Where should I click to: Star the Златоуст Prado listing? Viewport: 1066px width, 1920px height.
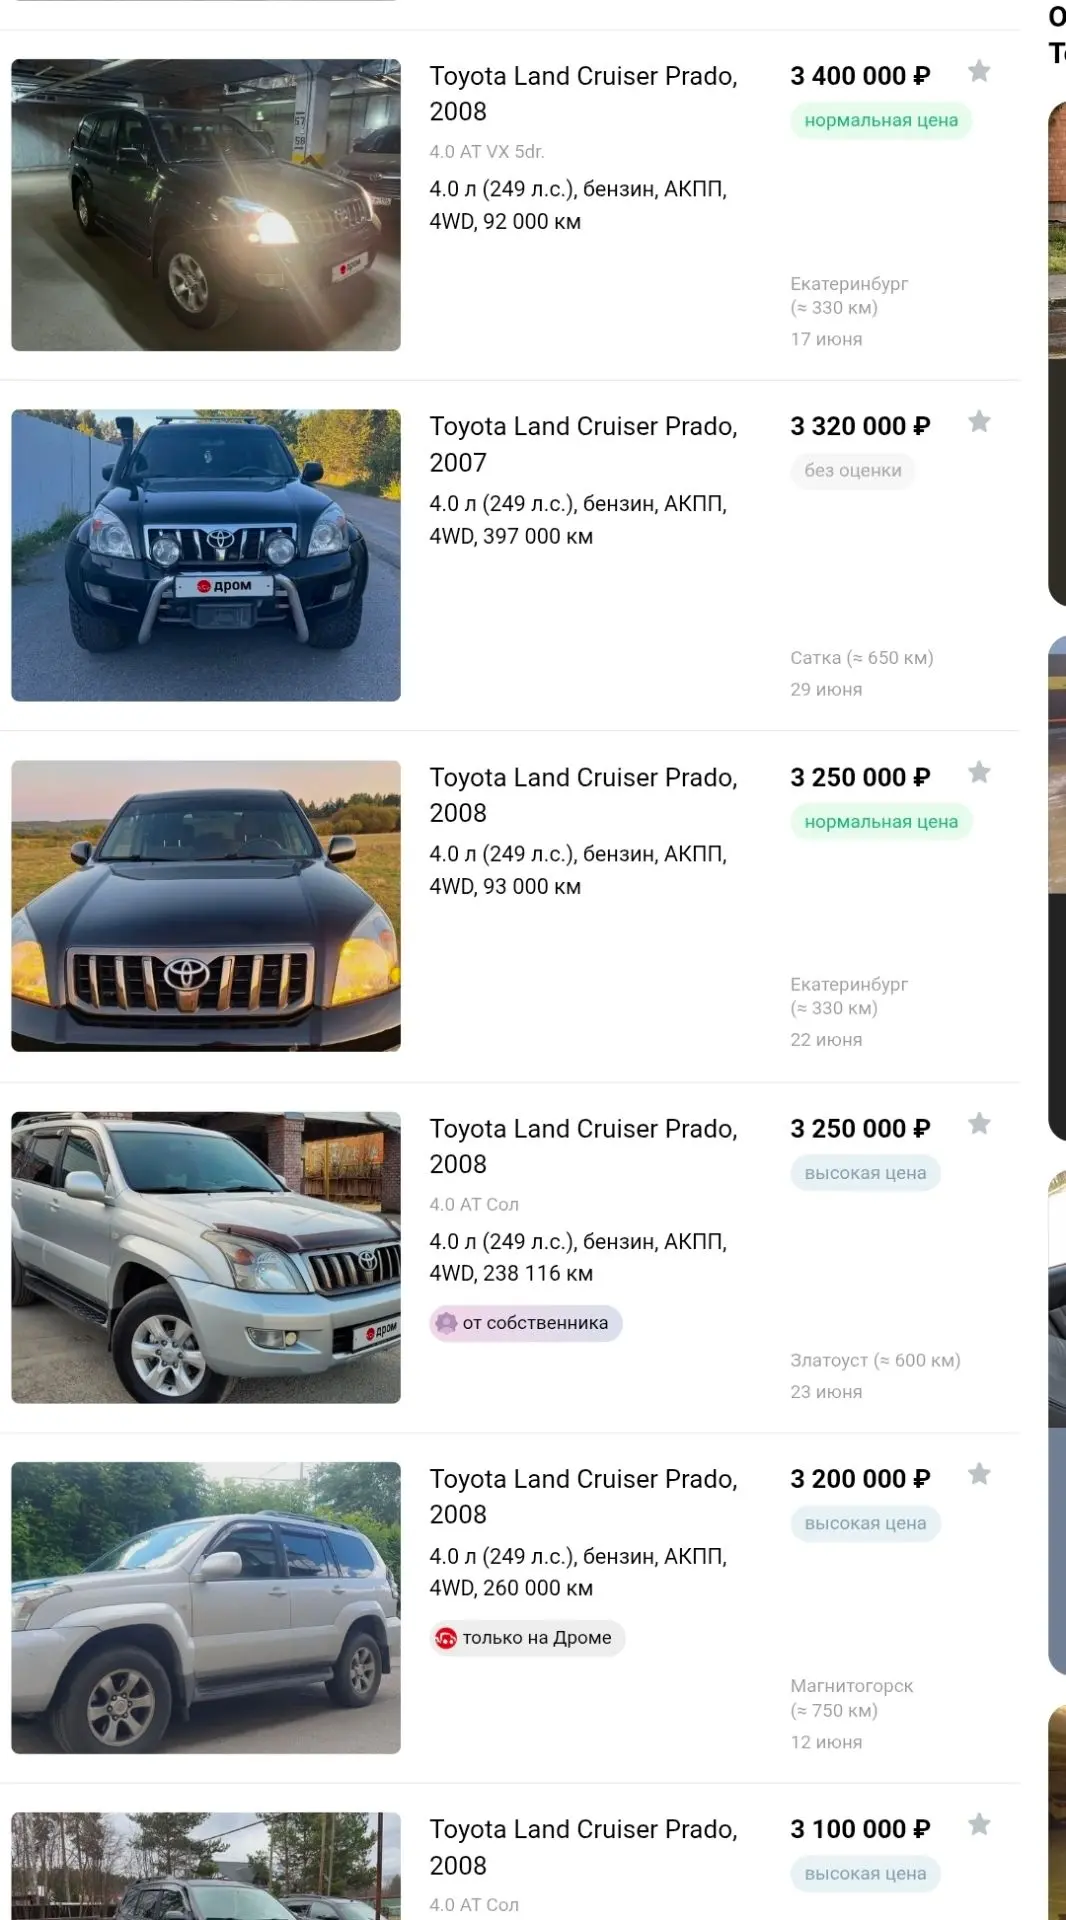[x=979, y=1124]
